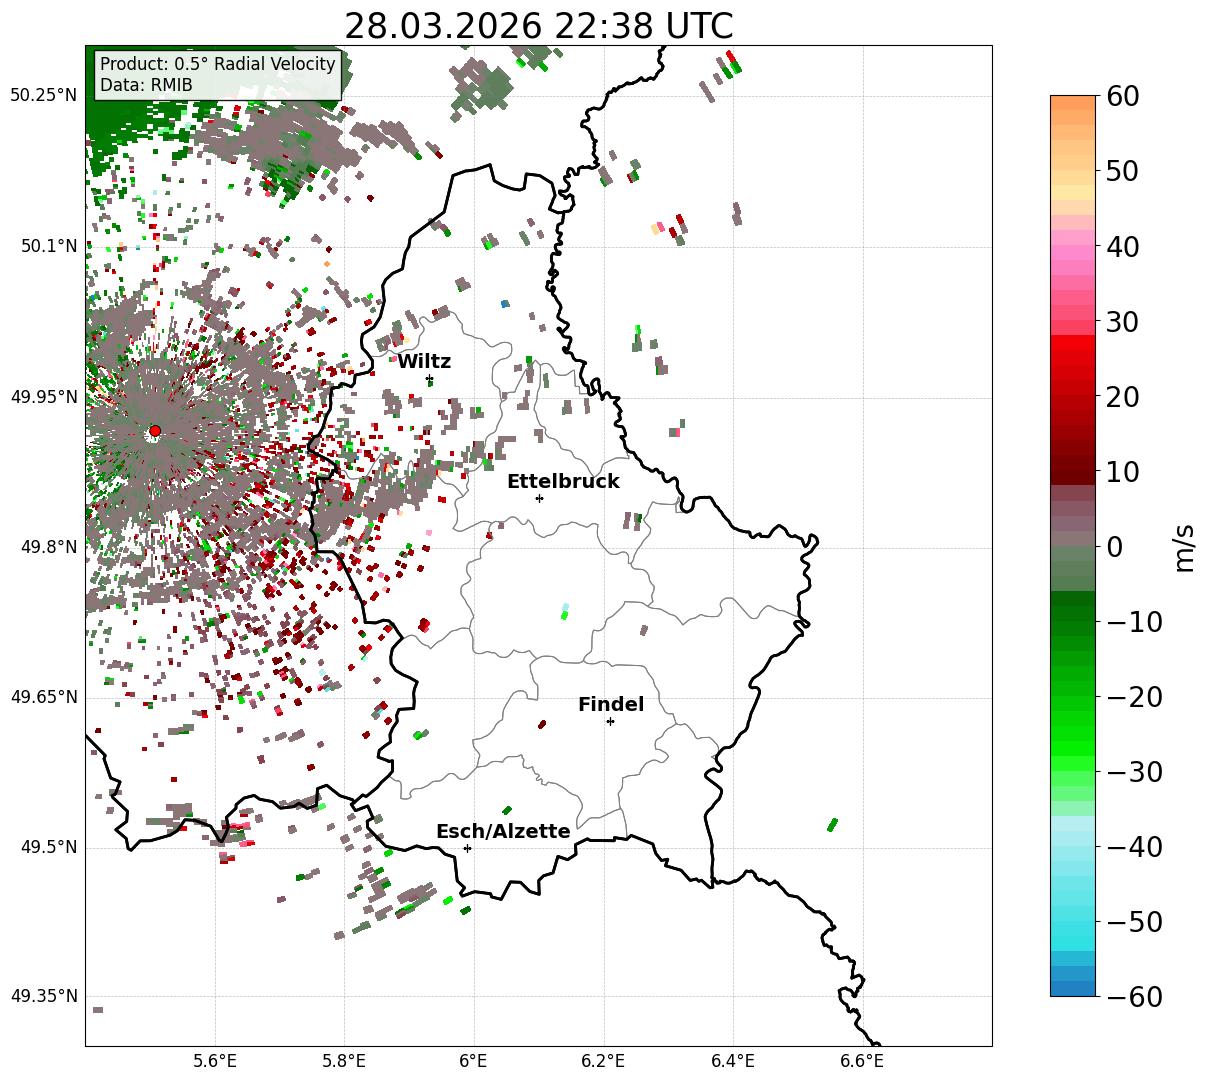
Task: Click the −50 tick label on colorbar
Action: click(x=1135, y=922)
